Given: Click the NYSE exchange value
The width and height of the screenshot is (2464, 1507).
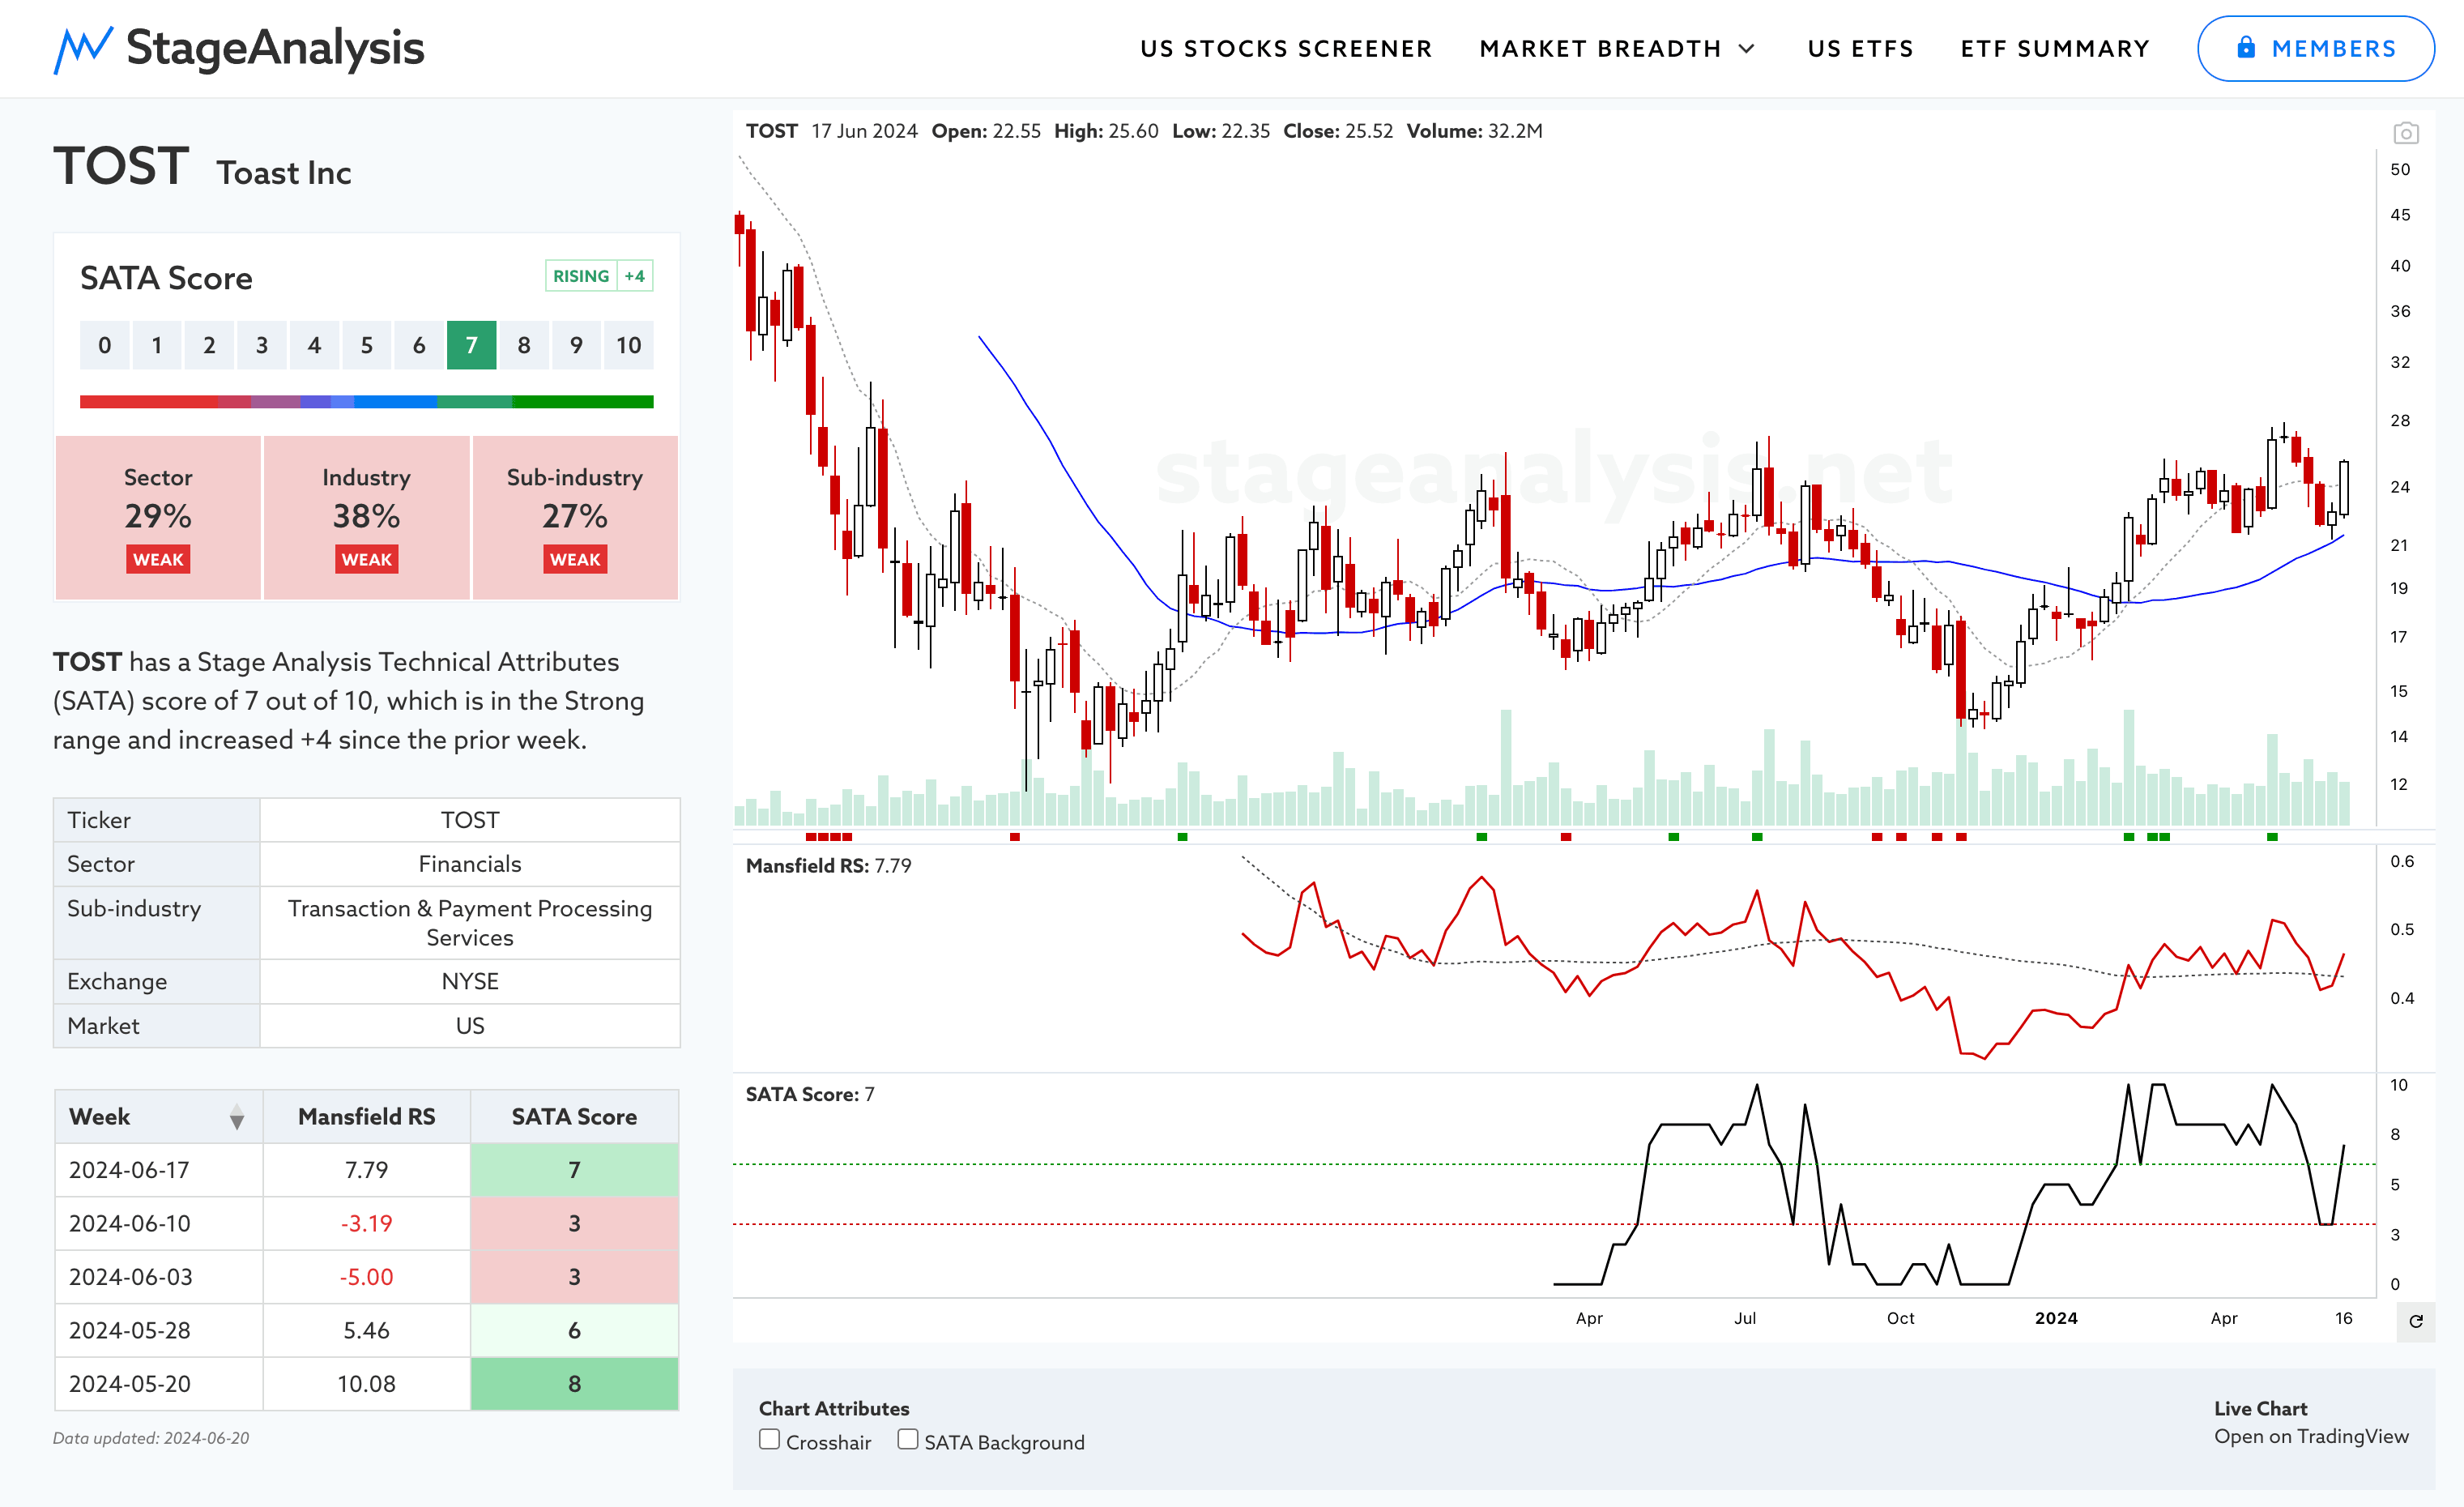Looking at the screenshot, I should pyautogui.click(x=470, y=982).
